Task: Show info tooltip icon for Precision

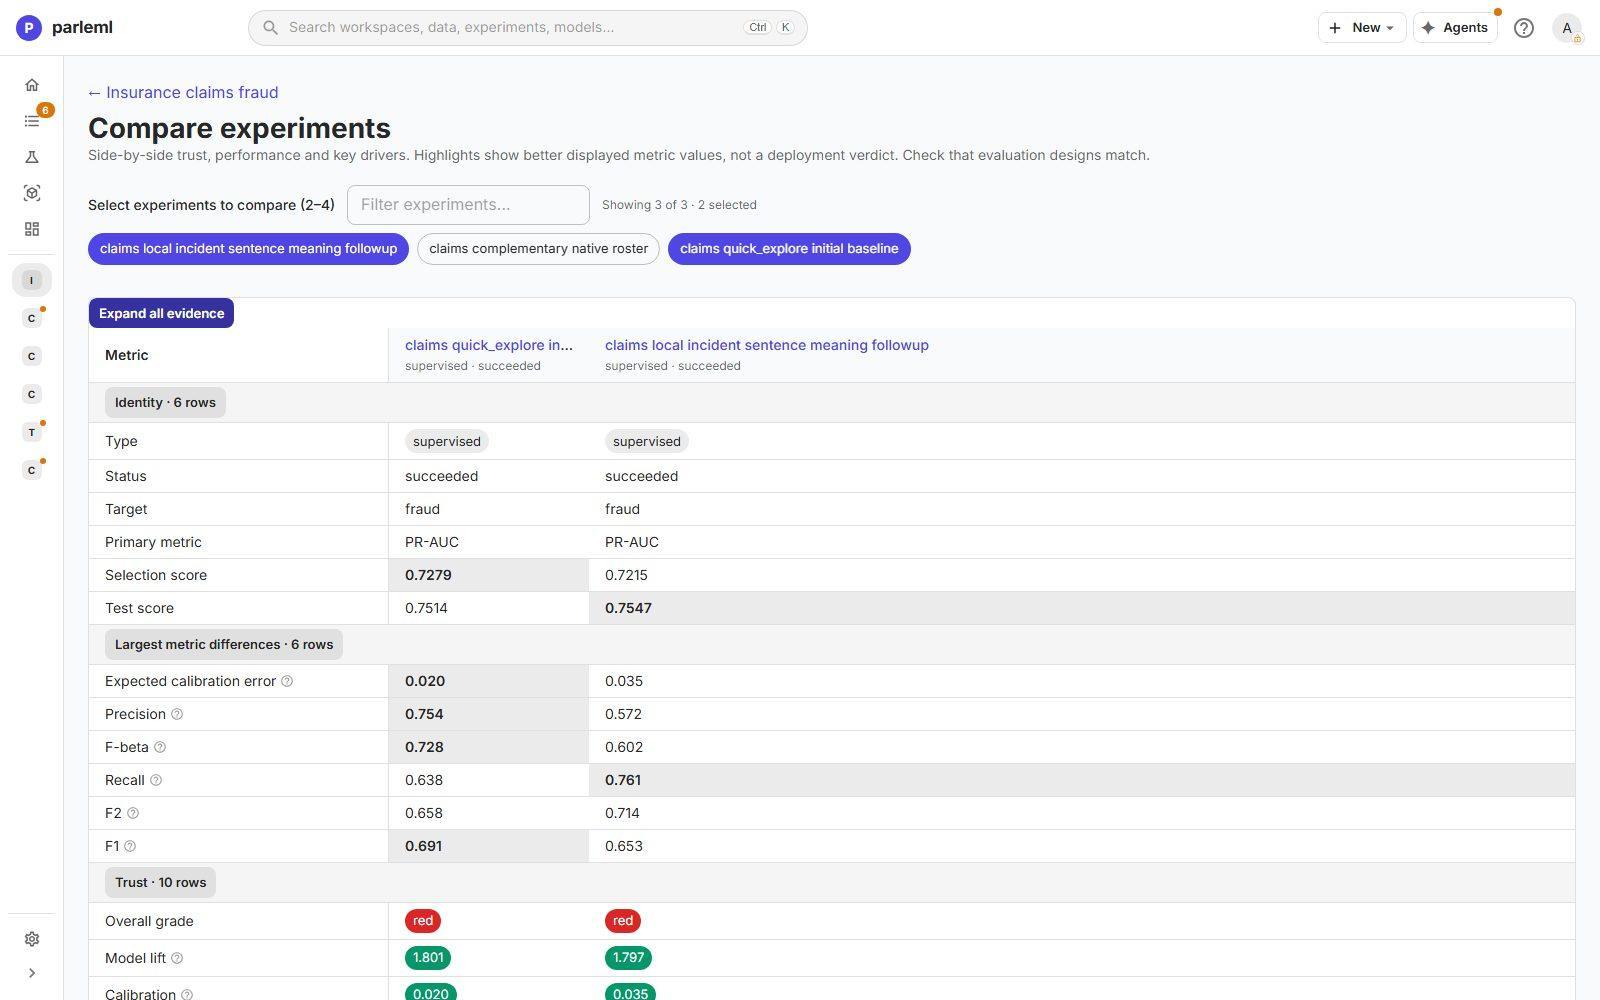Action: [177, 714]
